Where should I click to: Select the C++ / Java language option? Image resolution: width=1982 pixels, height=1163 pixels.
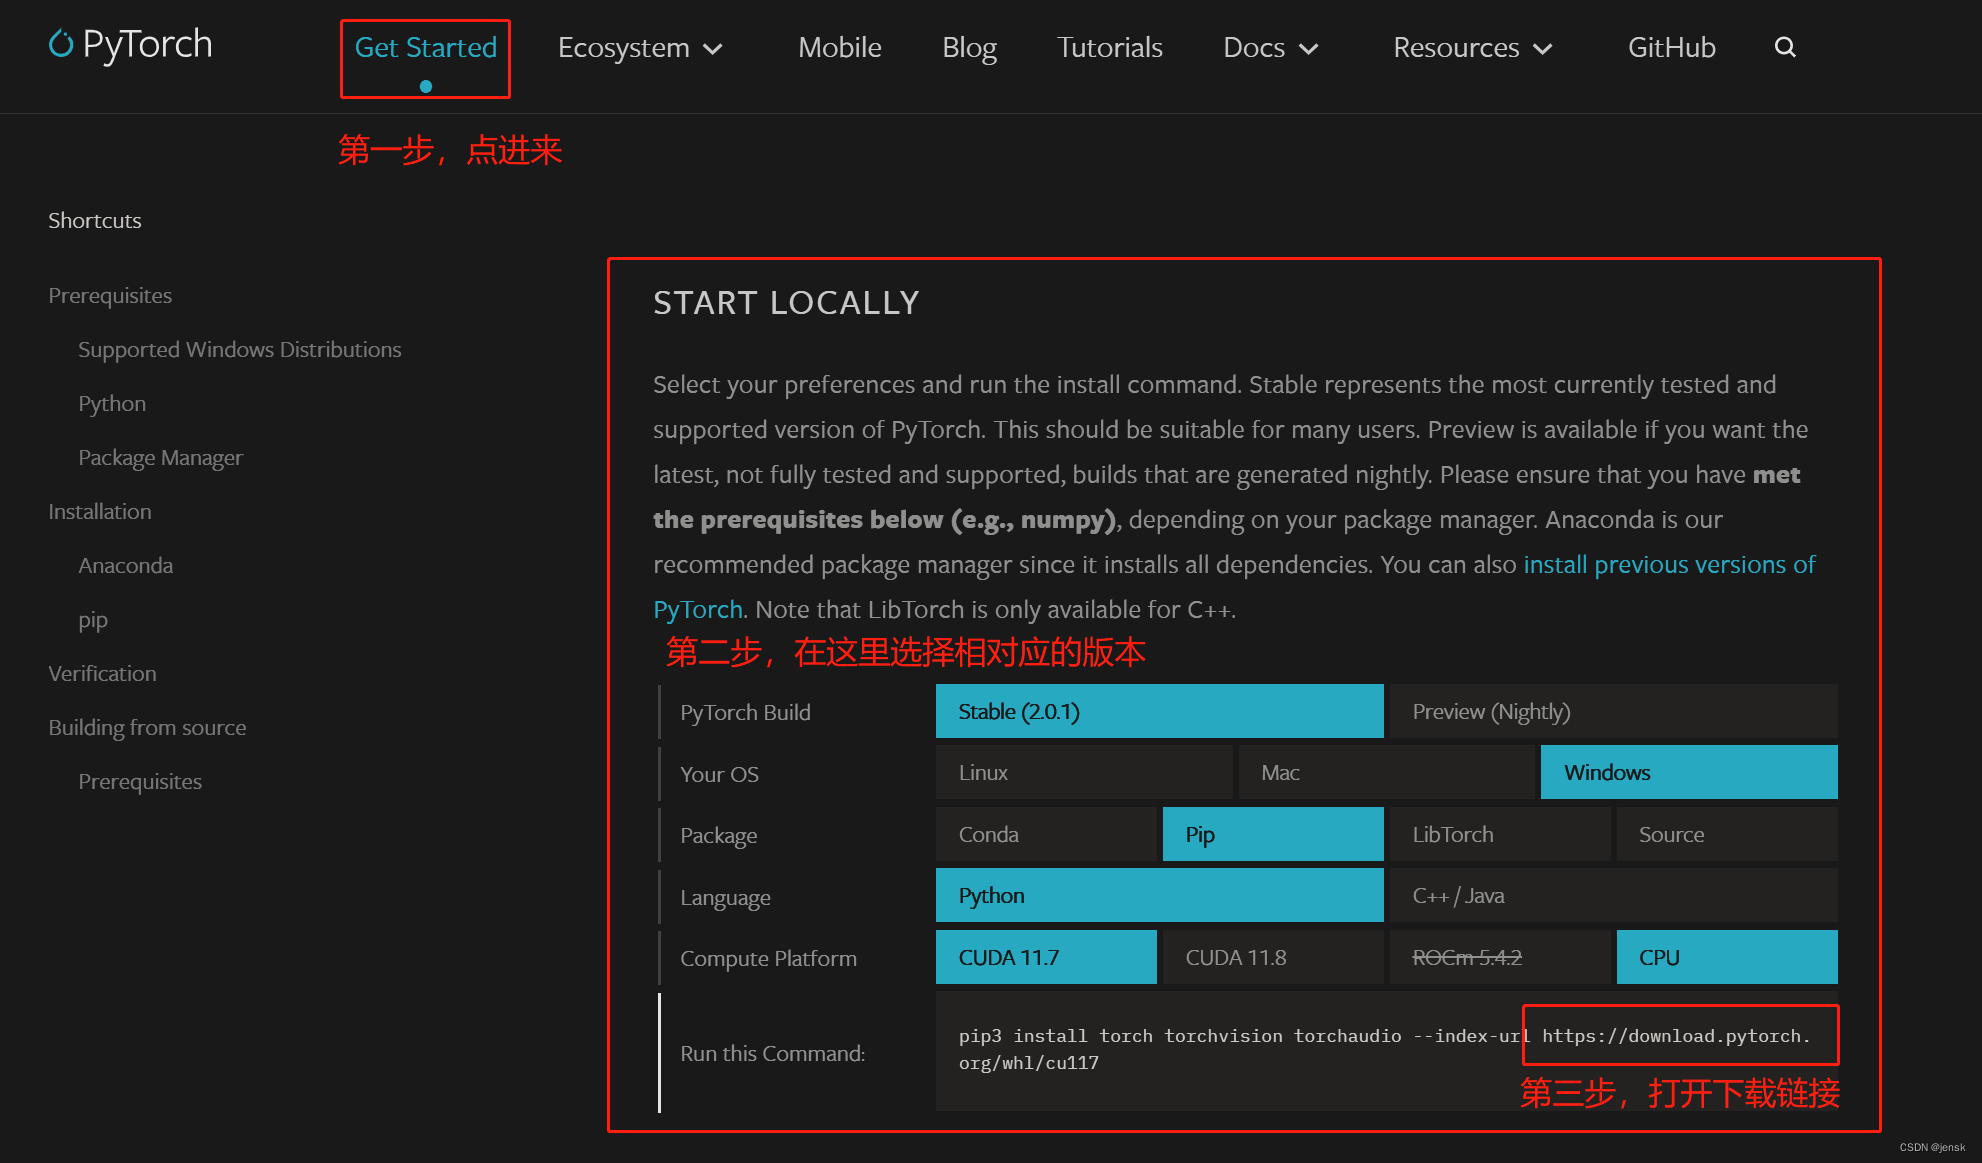(x=1612, y=896)
